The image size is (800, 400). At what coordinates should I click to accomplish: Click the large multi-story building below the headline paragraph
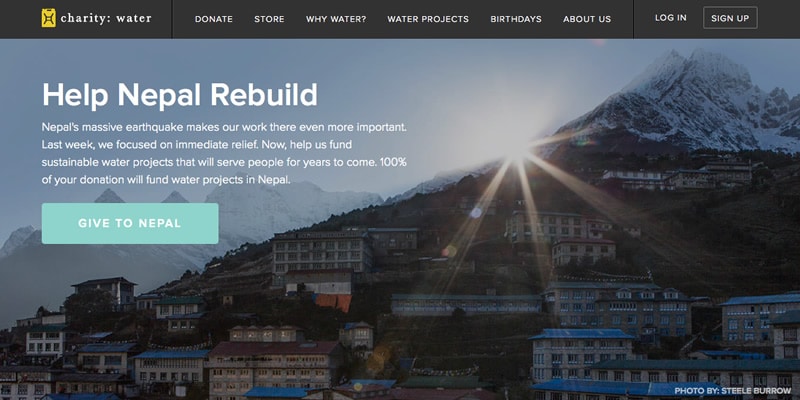pos(322,253)
